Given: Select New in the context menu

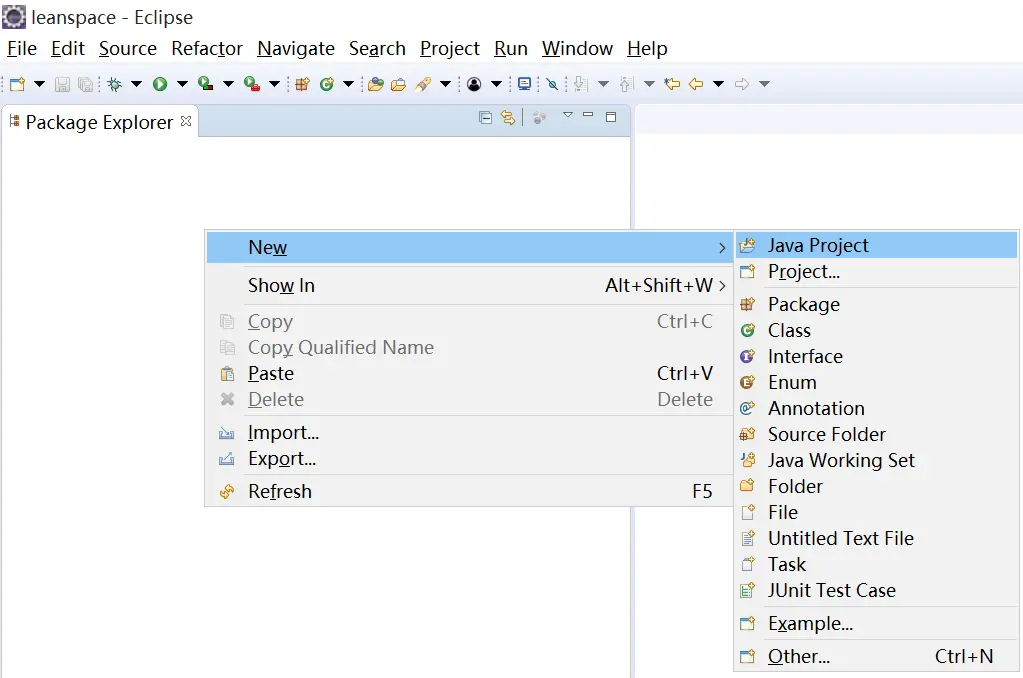Looking at the screenshot, I should point(470,248).
